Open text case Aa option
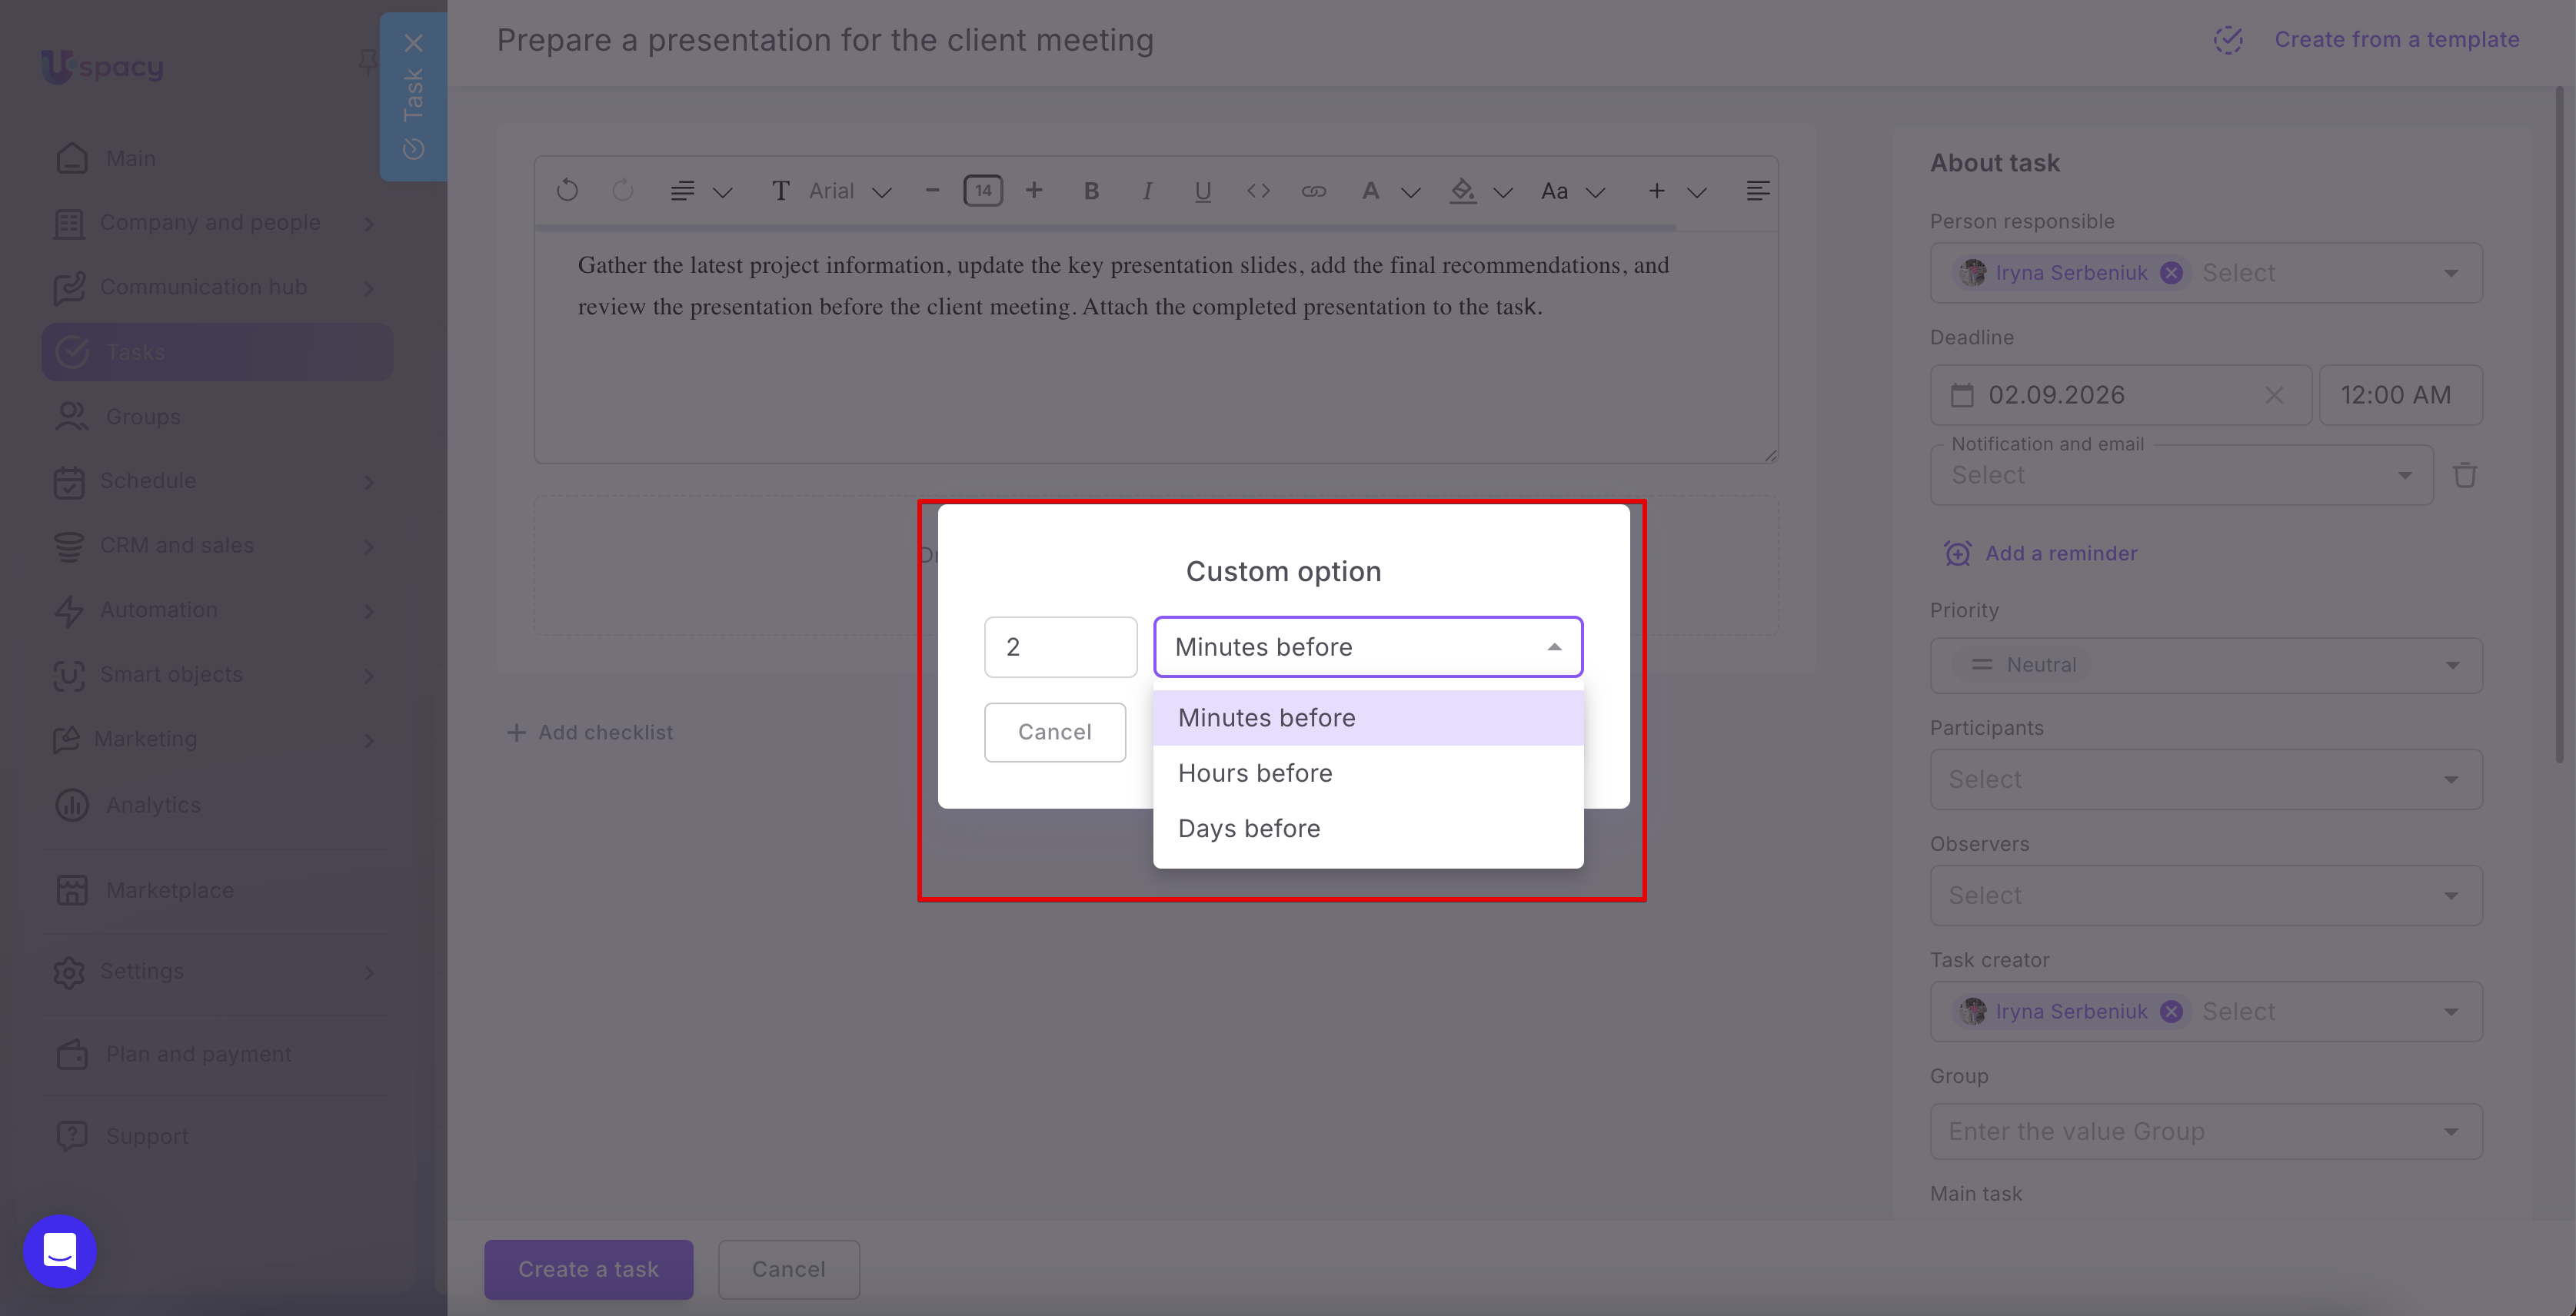 click(1554, 190)
